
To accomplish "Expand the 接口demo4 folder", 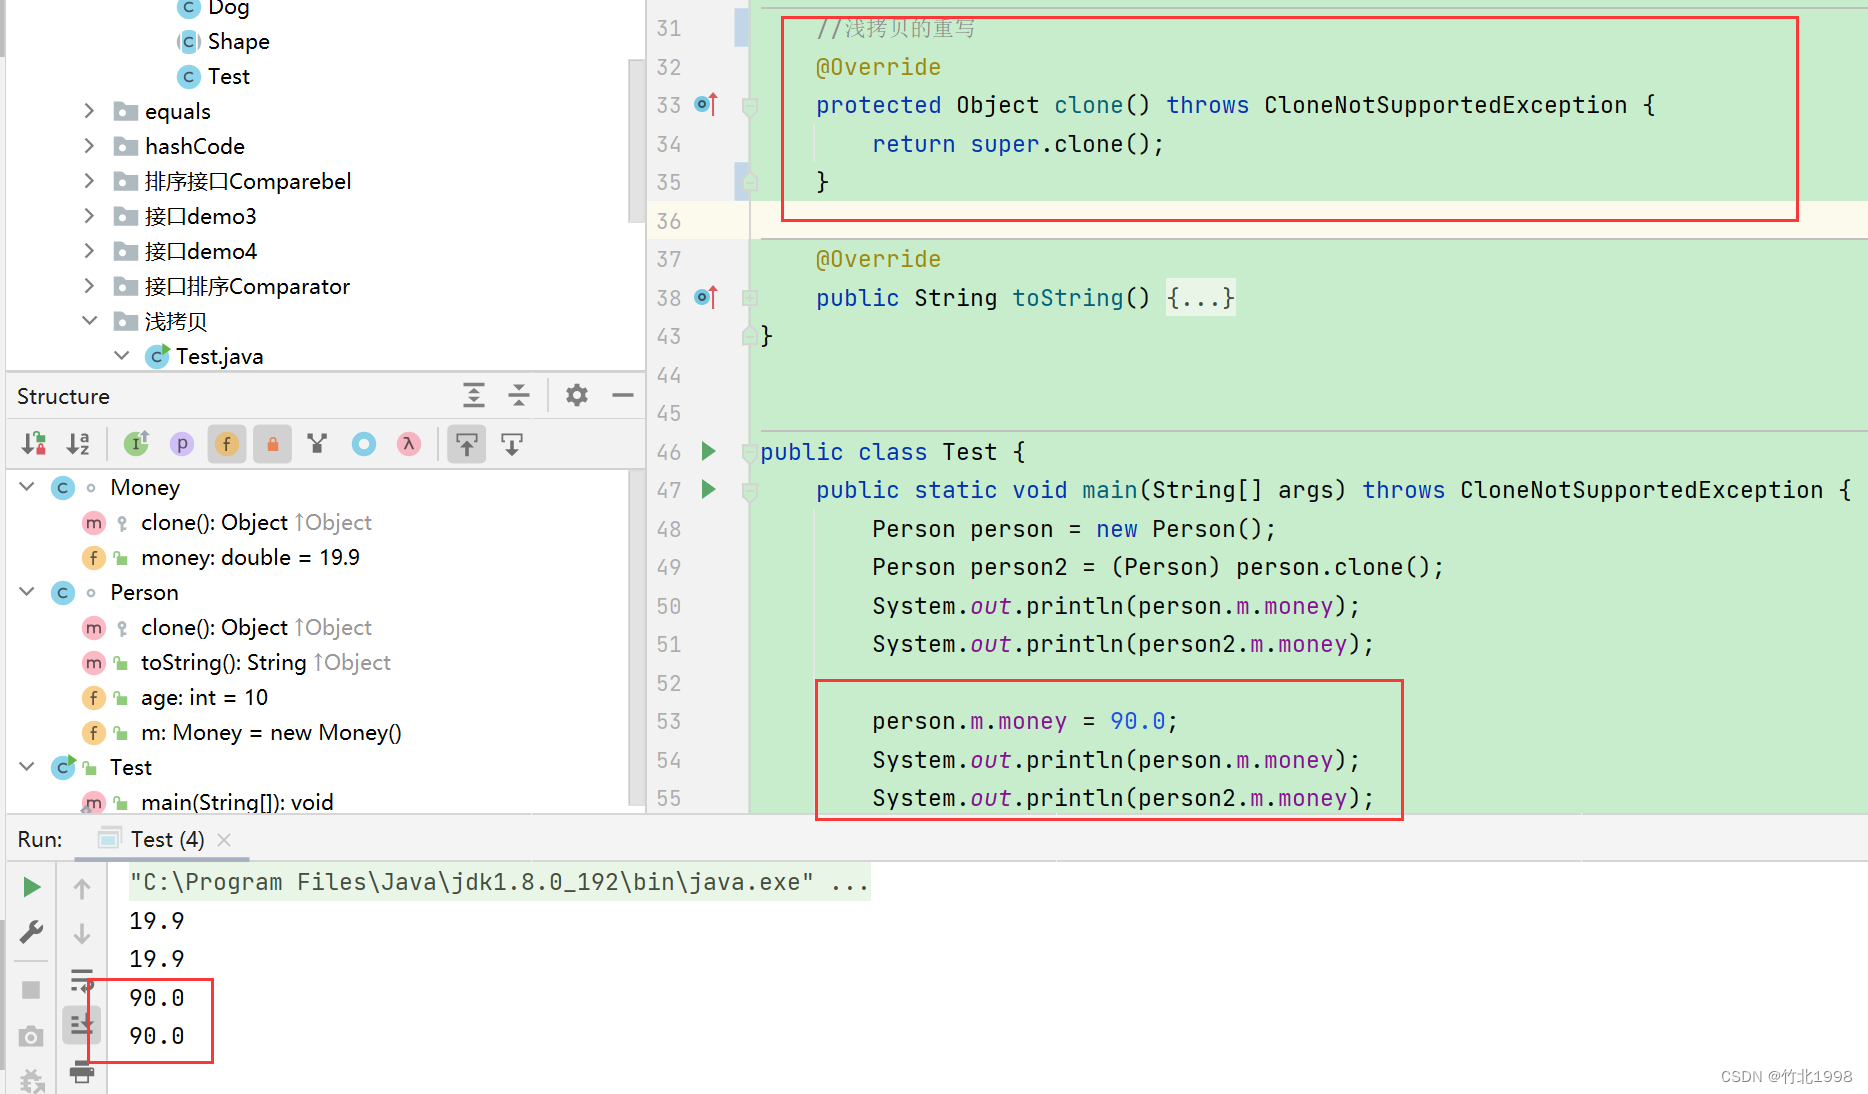I will coord(89,251).
